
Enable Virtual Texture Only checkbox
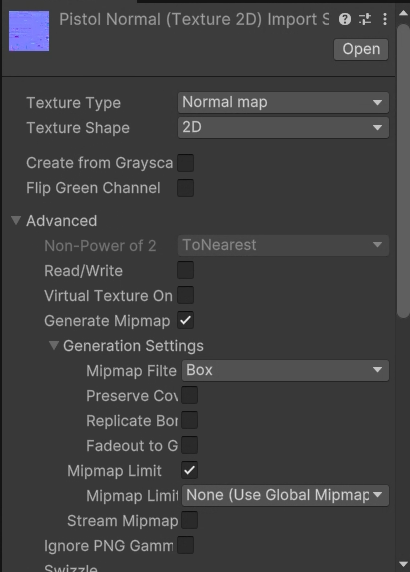[x=186, y=295]
